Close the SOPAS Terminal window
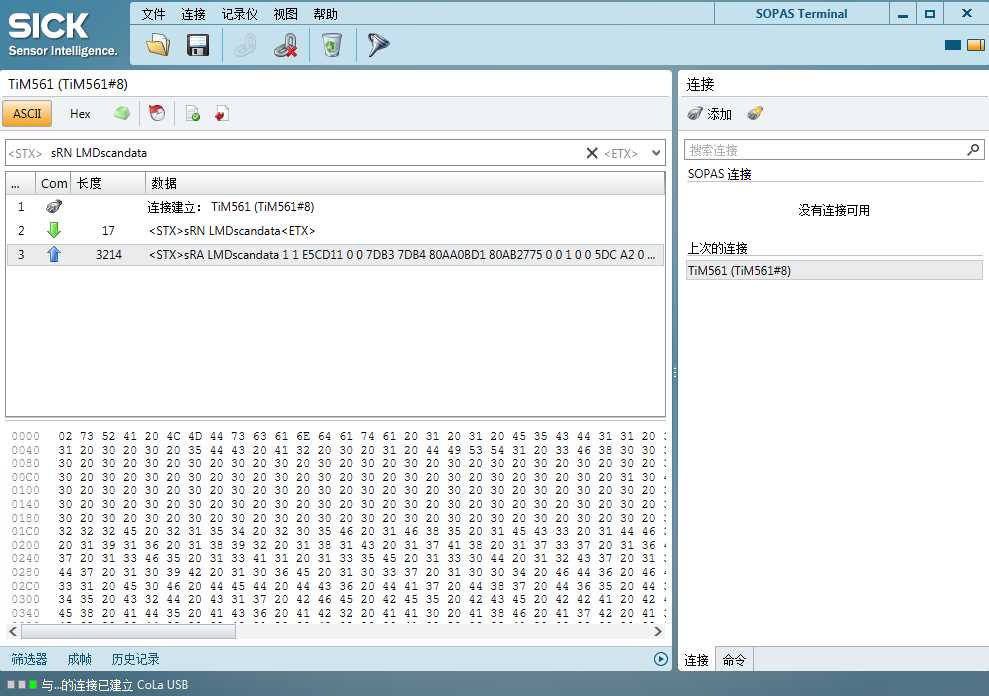Image resolution: width=989 pixels, height=696 pixels. [966, 14]
